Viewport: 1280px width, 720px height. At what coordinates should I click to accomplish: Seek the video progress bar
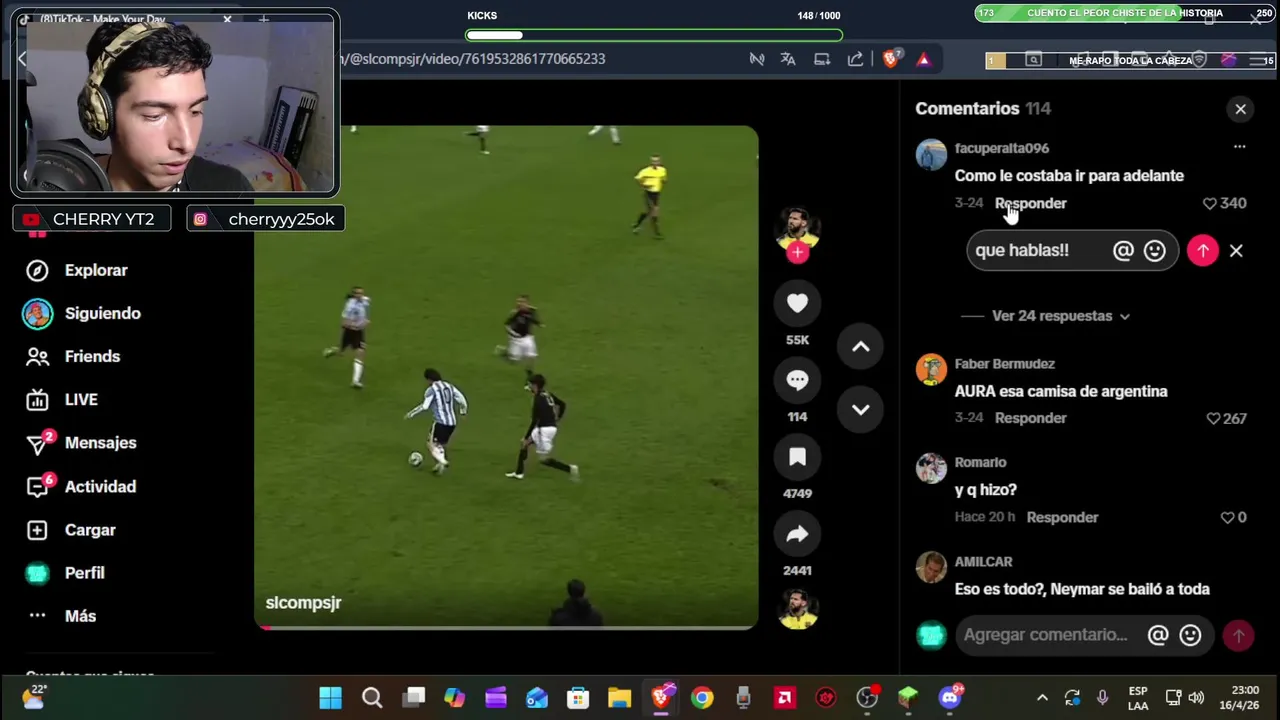tap(506, 627)
